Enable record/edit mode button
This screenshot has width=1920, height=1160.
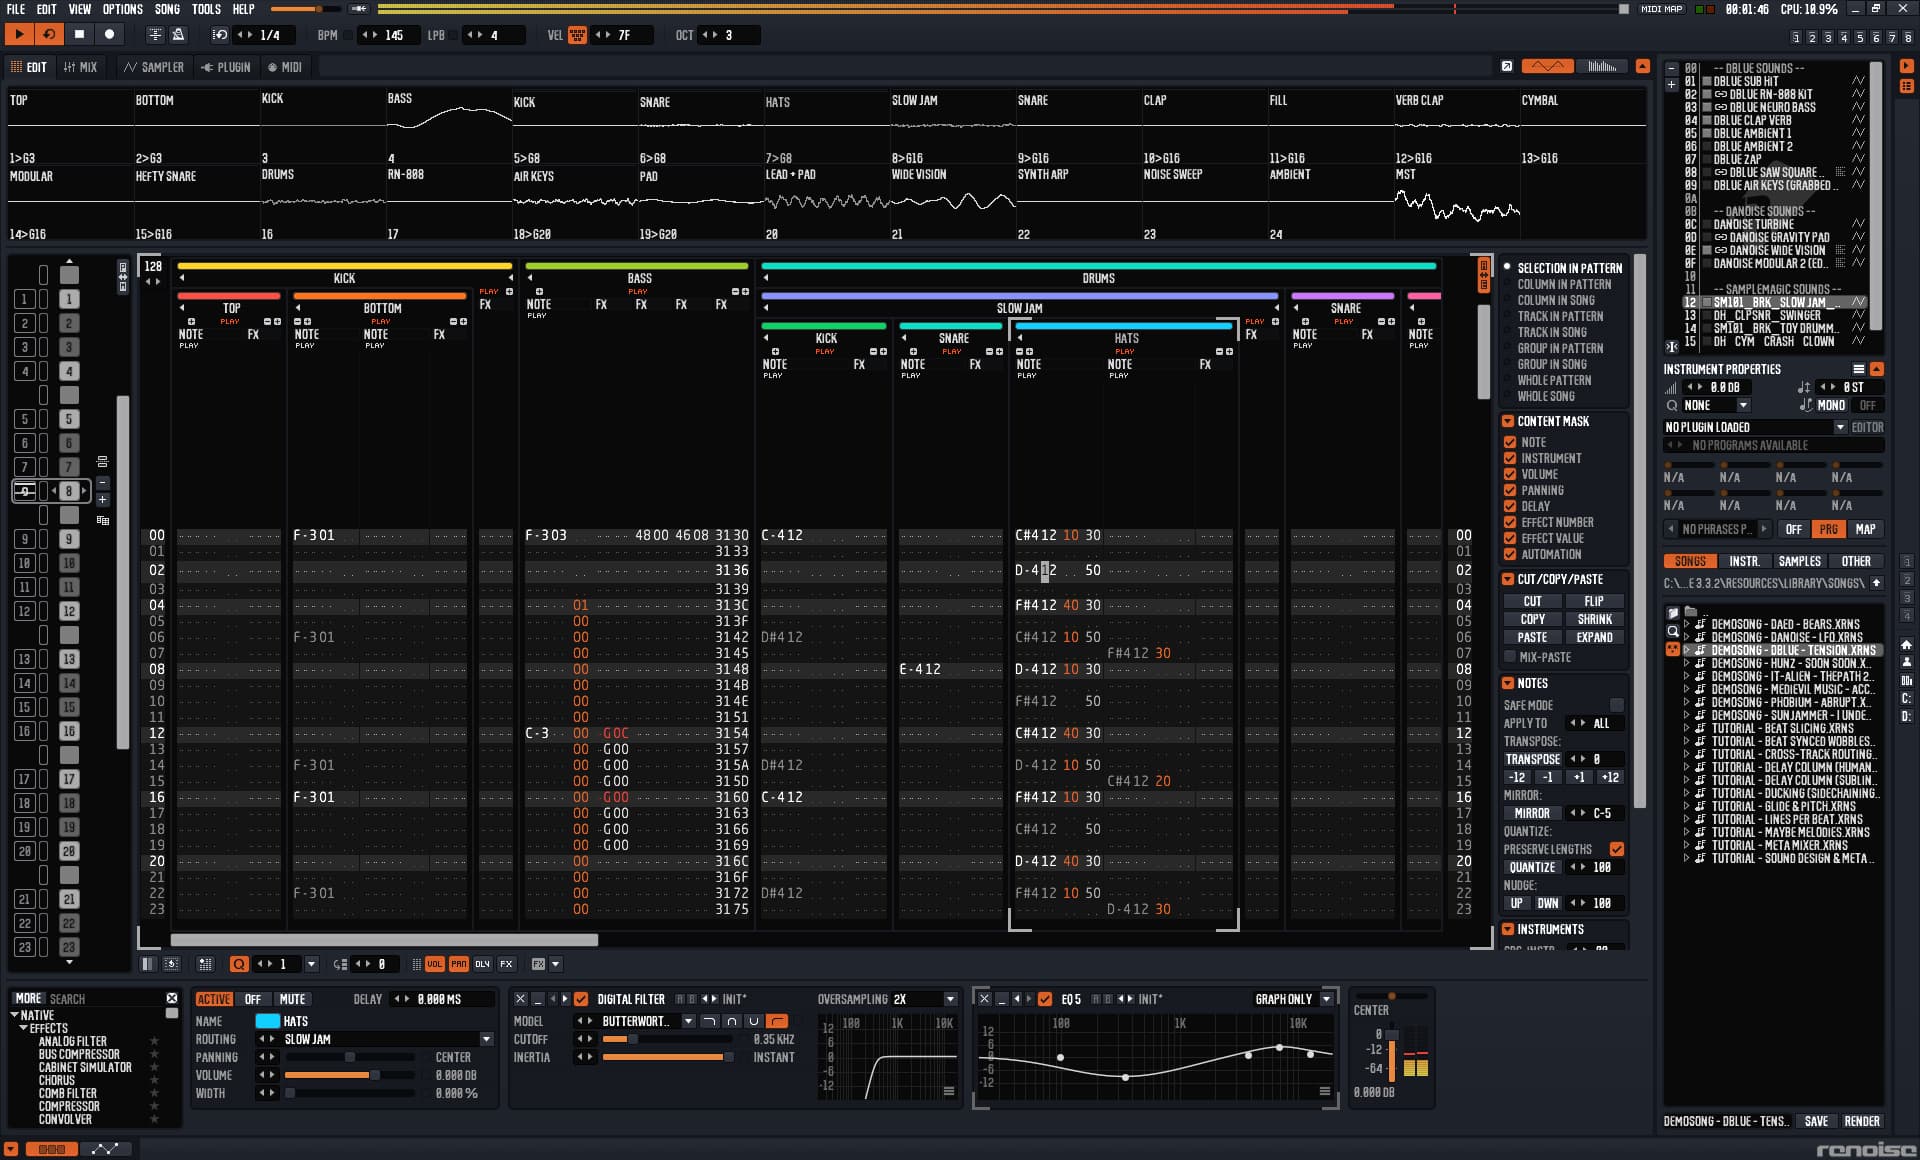click(109, 34)
